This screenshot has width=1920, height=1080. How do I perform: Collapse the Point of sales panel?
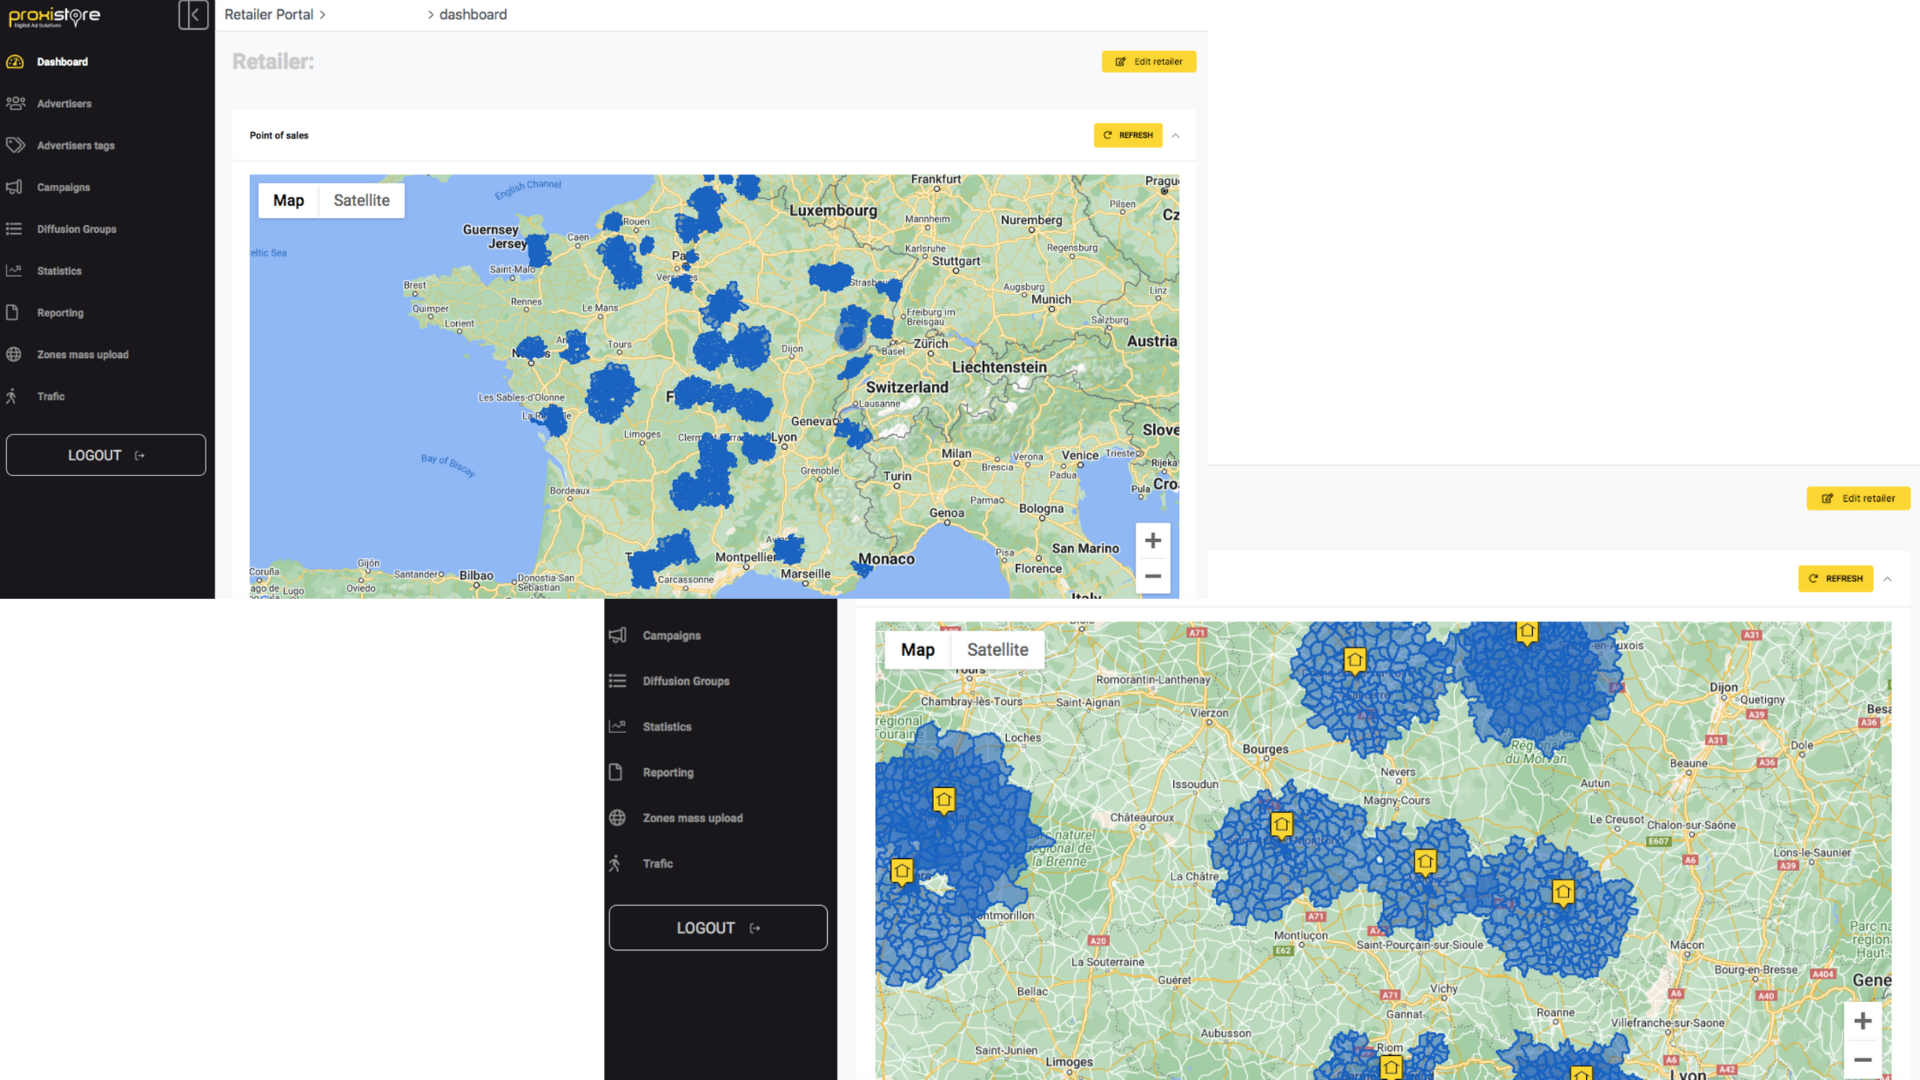(1176, 135)
